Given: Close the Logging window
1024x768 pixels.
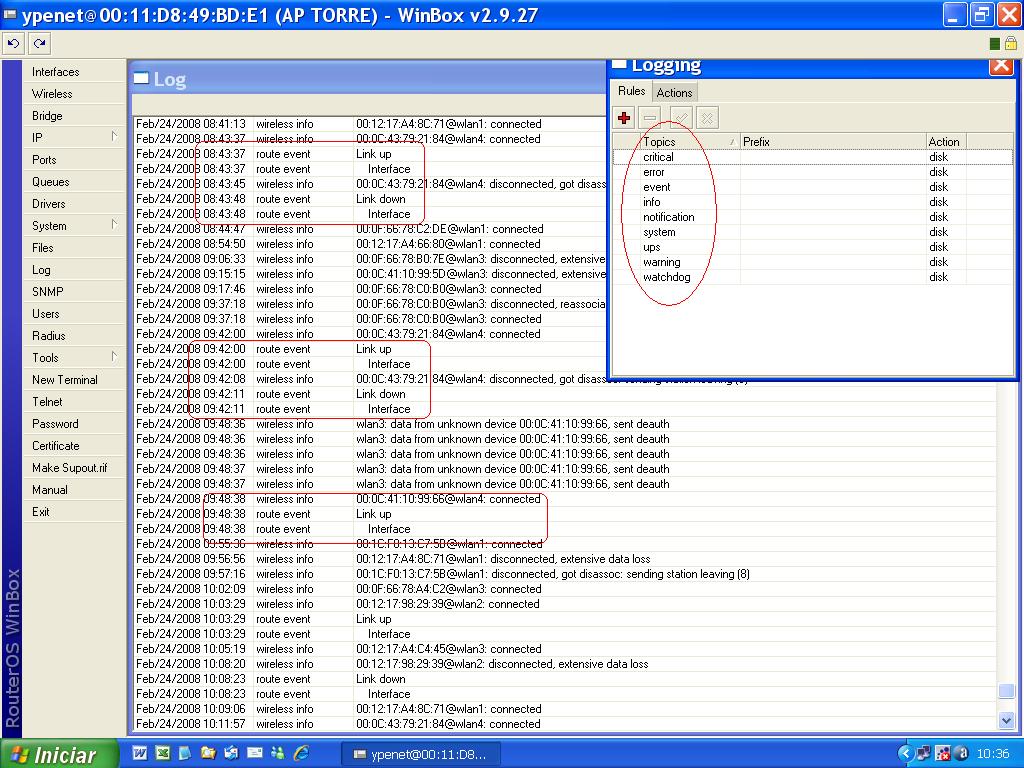Looking at the screenshot, I should 1000,66.
